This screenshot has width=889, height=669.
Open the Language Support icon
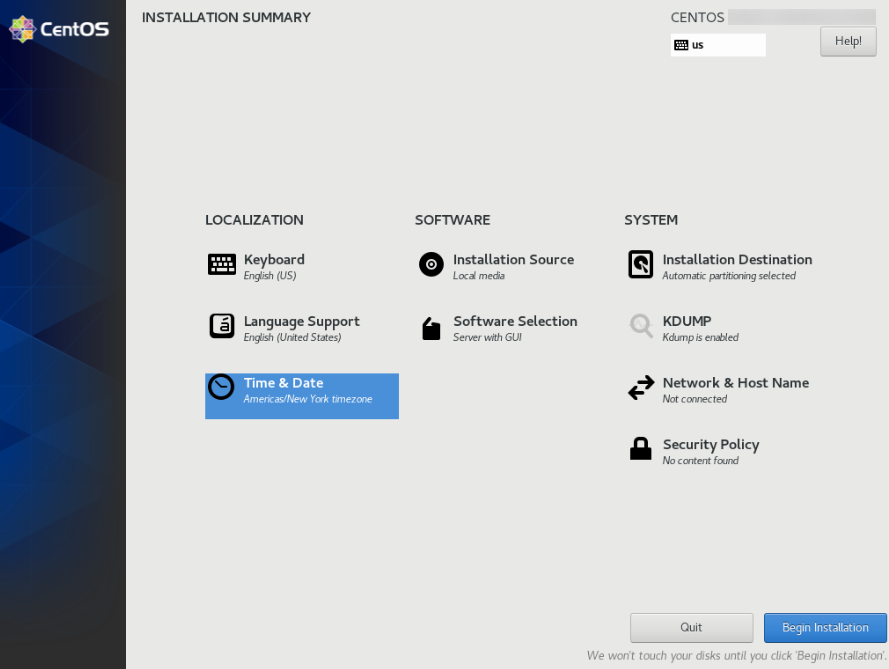click(x=222, y=326)
